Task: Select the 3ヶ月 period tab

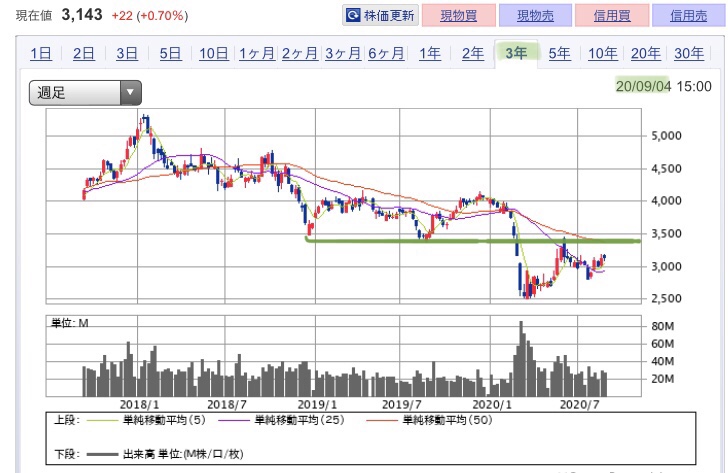Action: [x=343, y=53]
